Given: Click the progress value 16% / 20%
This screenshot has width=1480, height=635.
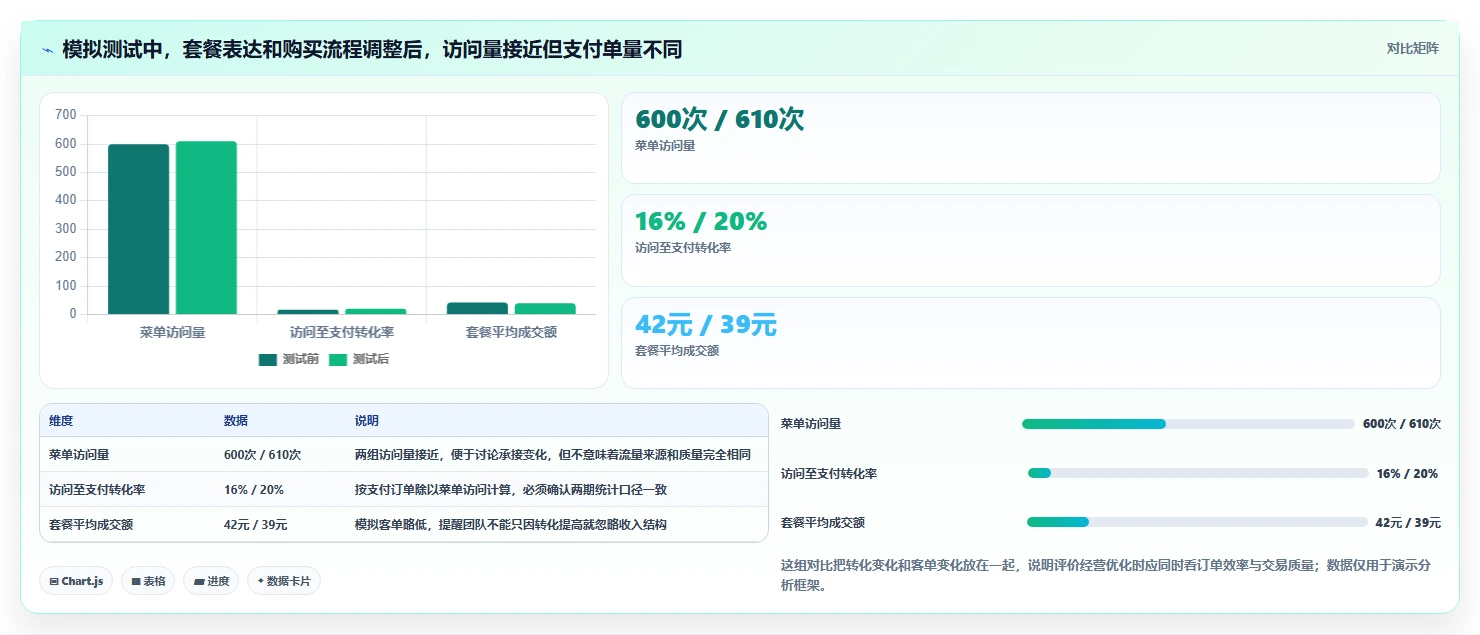Looking at the screenshot, I should 1407,474.
